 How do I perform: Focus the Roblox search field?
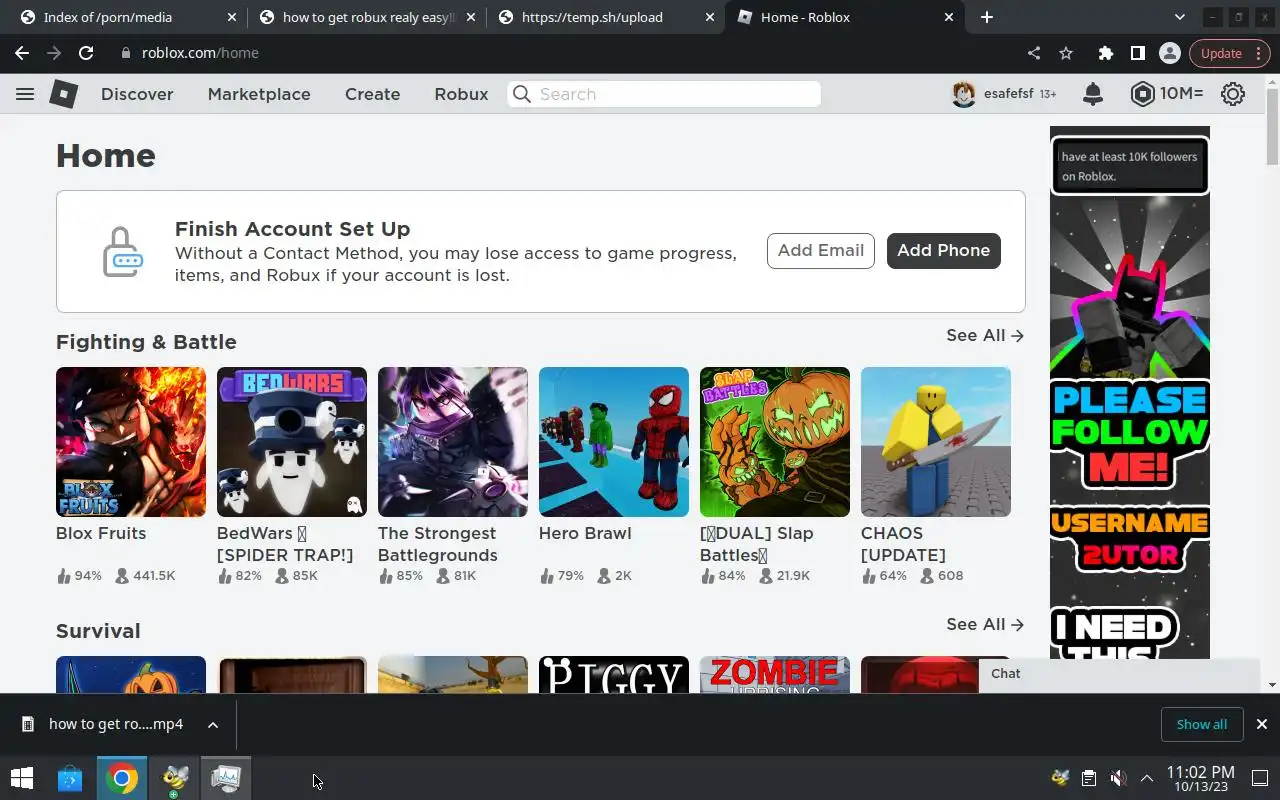click(664, 94)
